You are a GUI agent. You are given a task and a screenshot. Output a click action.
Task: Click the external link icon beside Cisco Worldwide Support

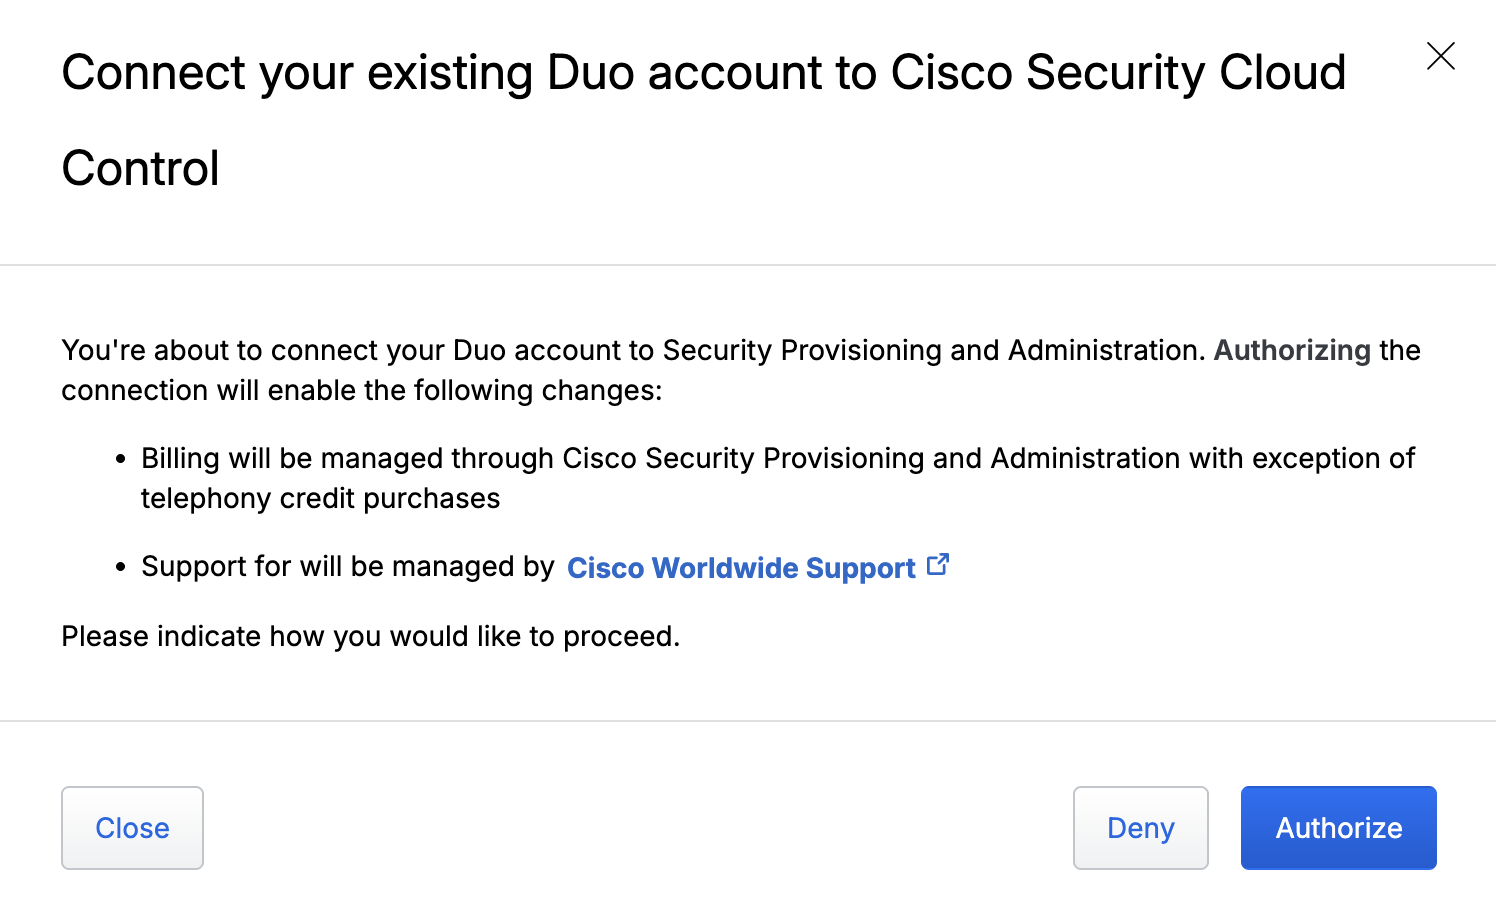[x=938, y=565]
